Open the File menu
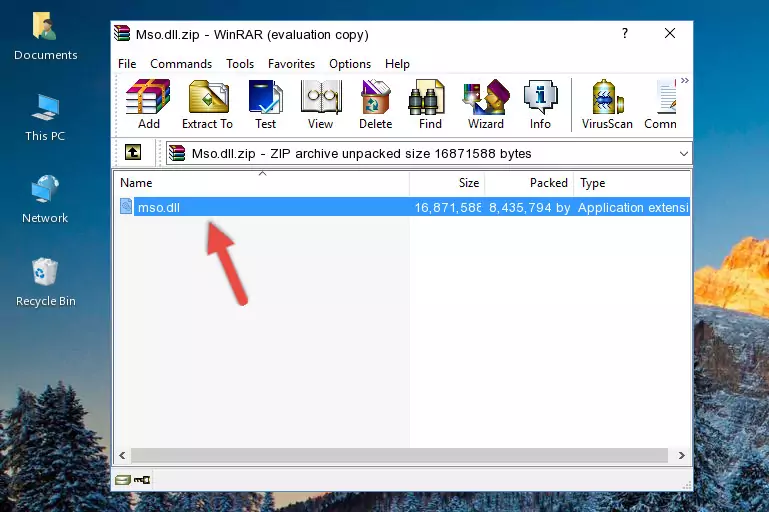The height and width of the screenshot is (512, 769). (127, 64)
